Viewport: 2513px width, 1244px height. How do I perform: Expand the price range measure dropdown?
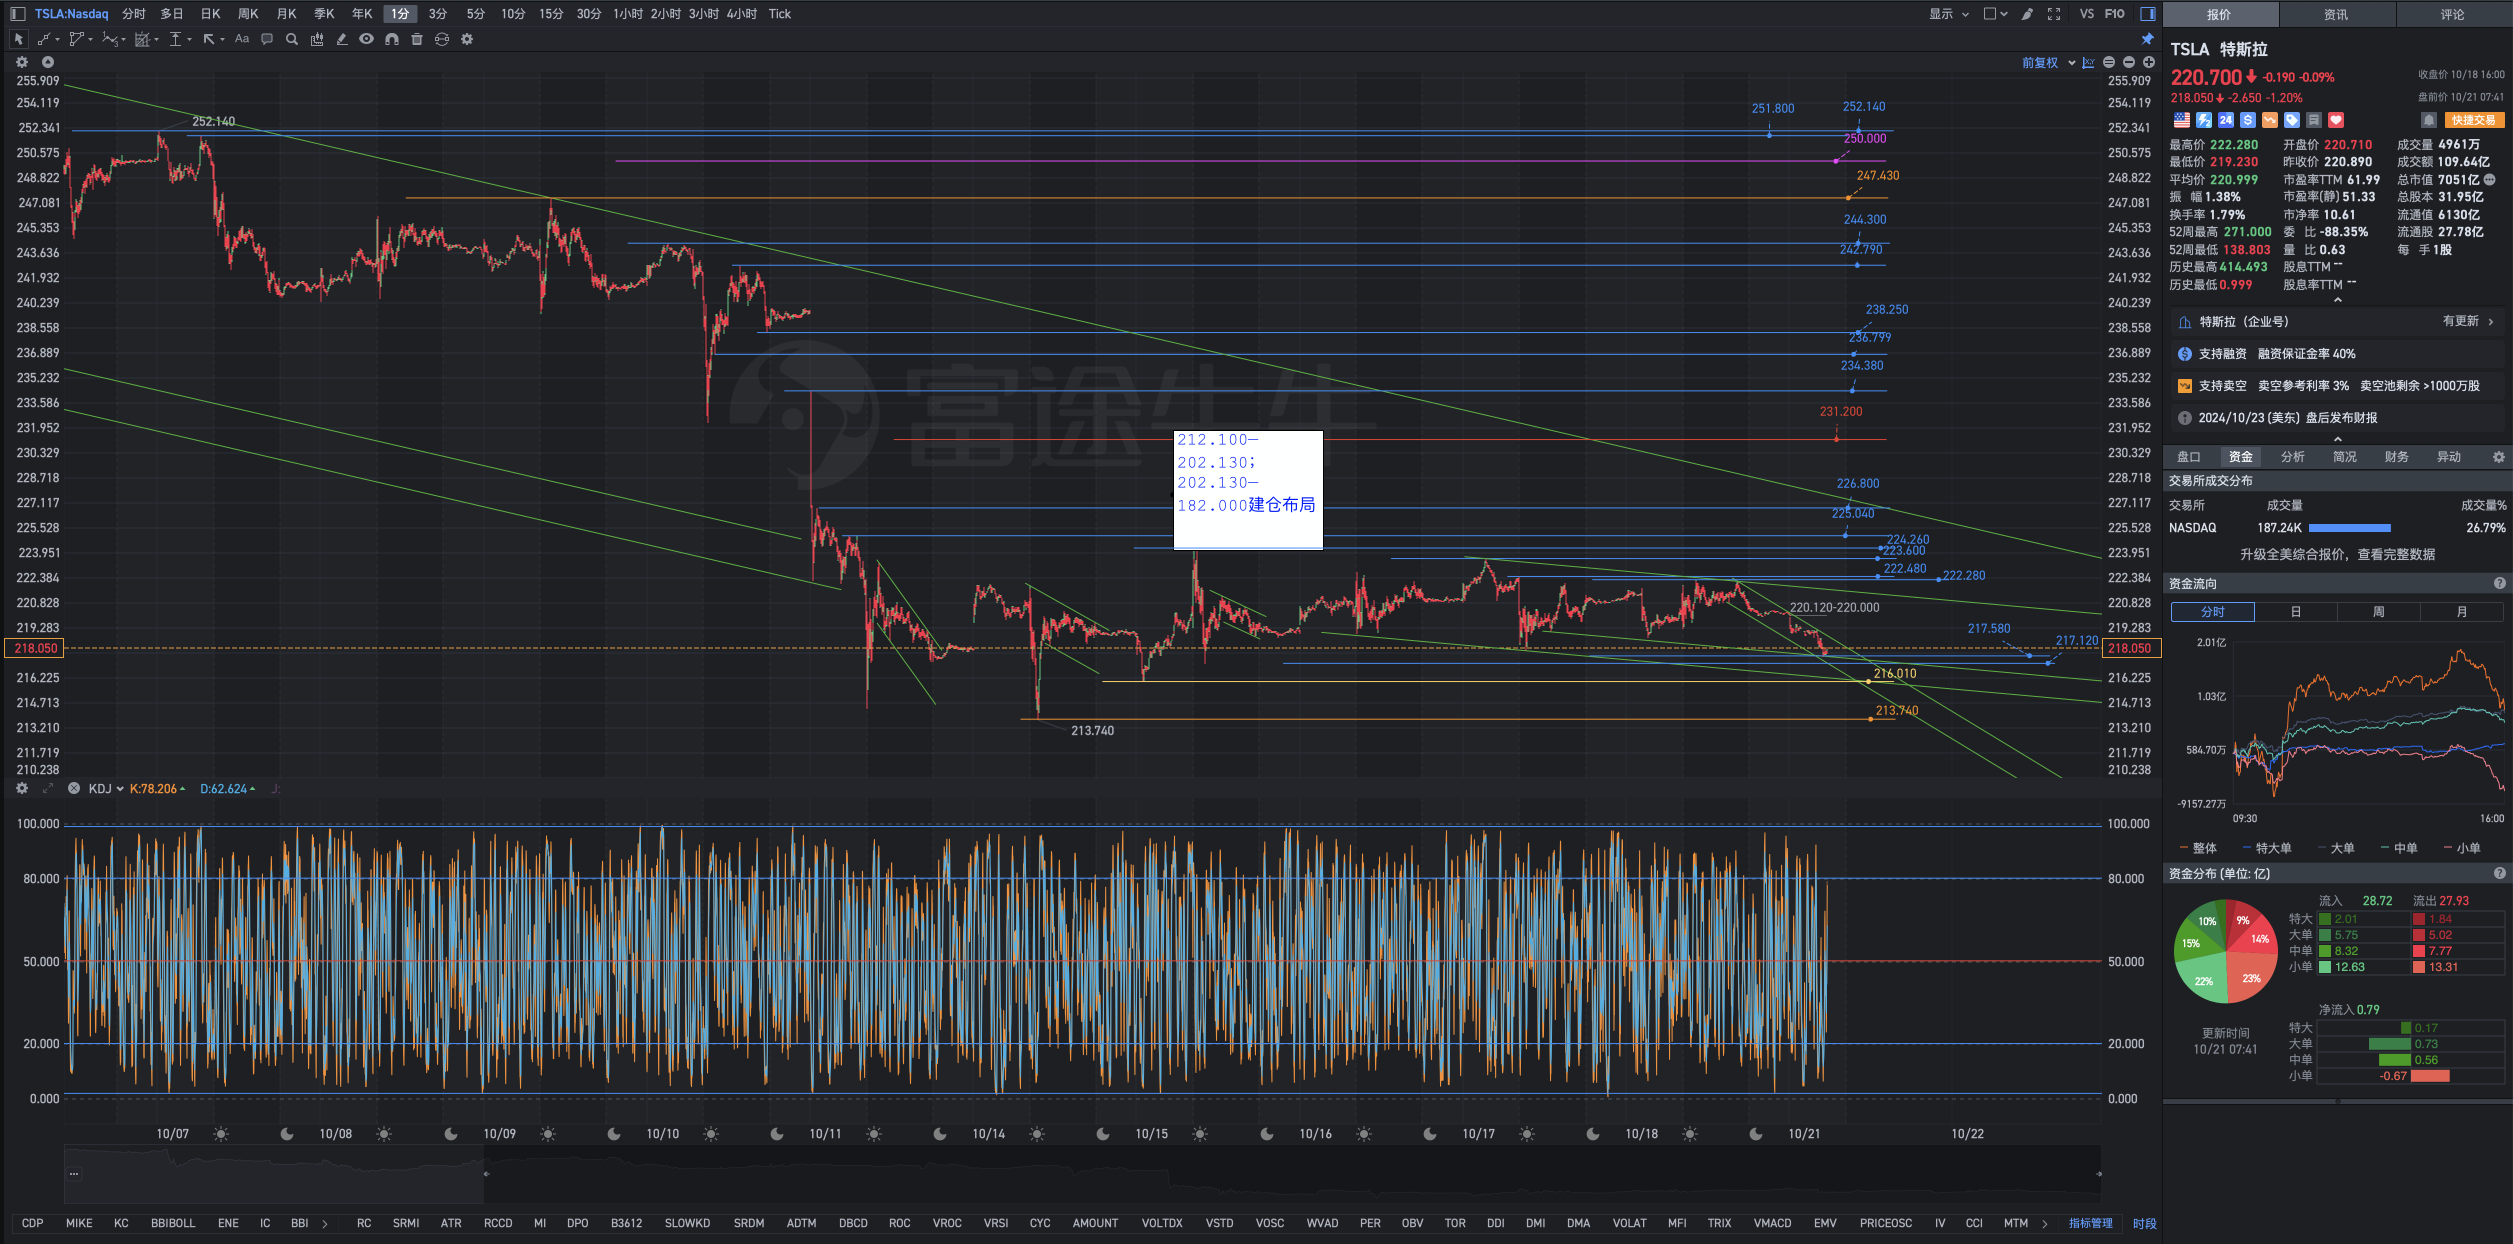190,40
